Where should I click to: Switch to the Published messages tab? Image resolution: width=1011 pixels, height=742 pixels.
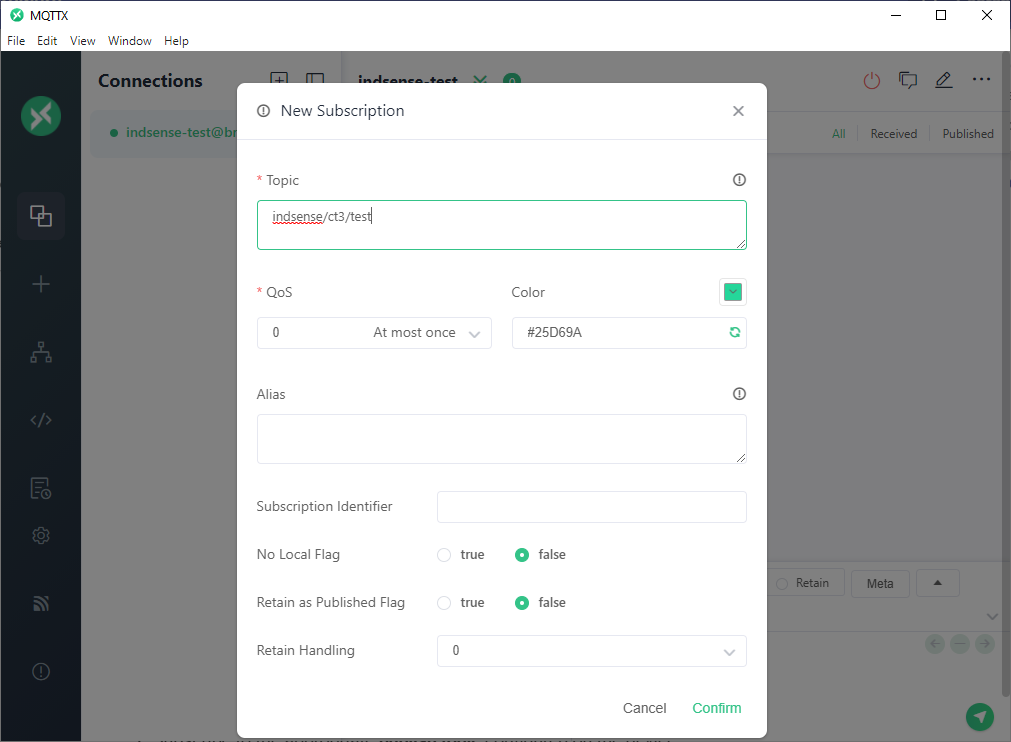click(x=967, y=133)
